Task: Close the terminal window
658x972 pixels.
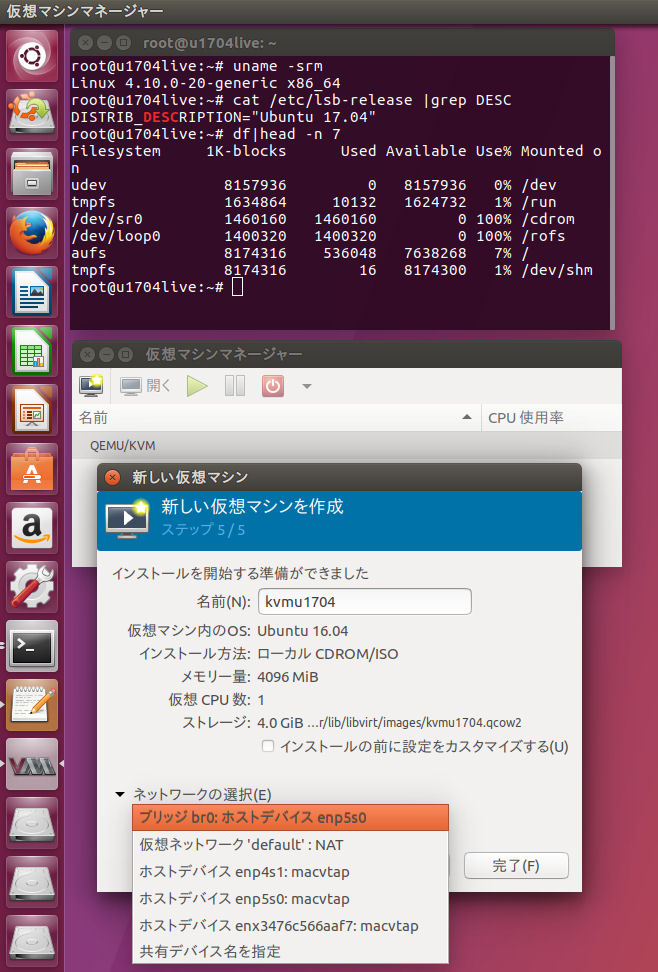Action: point(86,43)
